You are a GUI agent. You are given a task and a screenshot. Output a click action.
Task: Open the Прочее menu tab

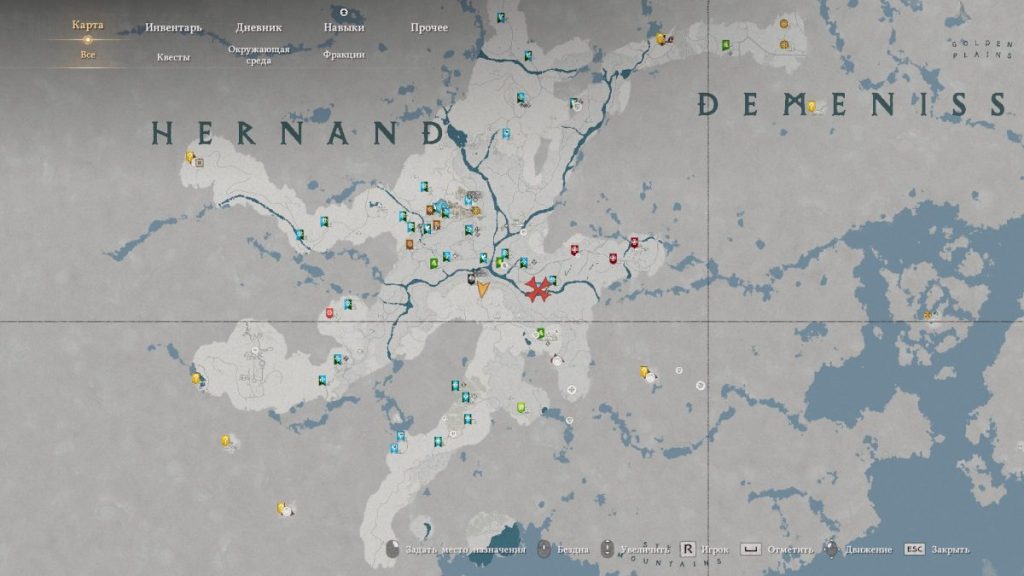(428, 27)
